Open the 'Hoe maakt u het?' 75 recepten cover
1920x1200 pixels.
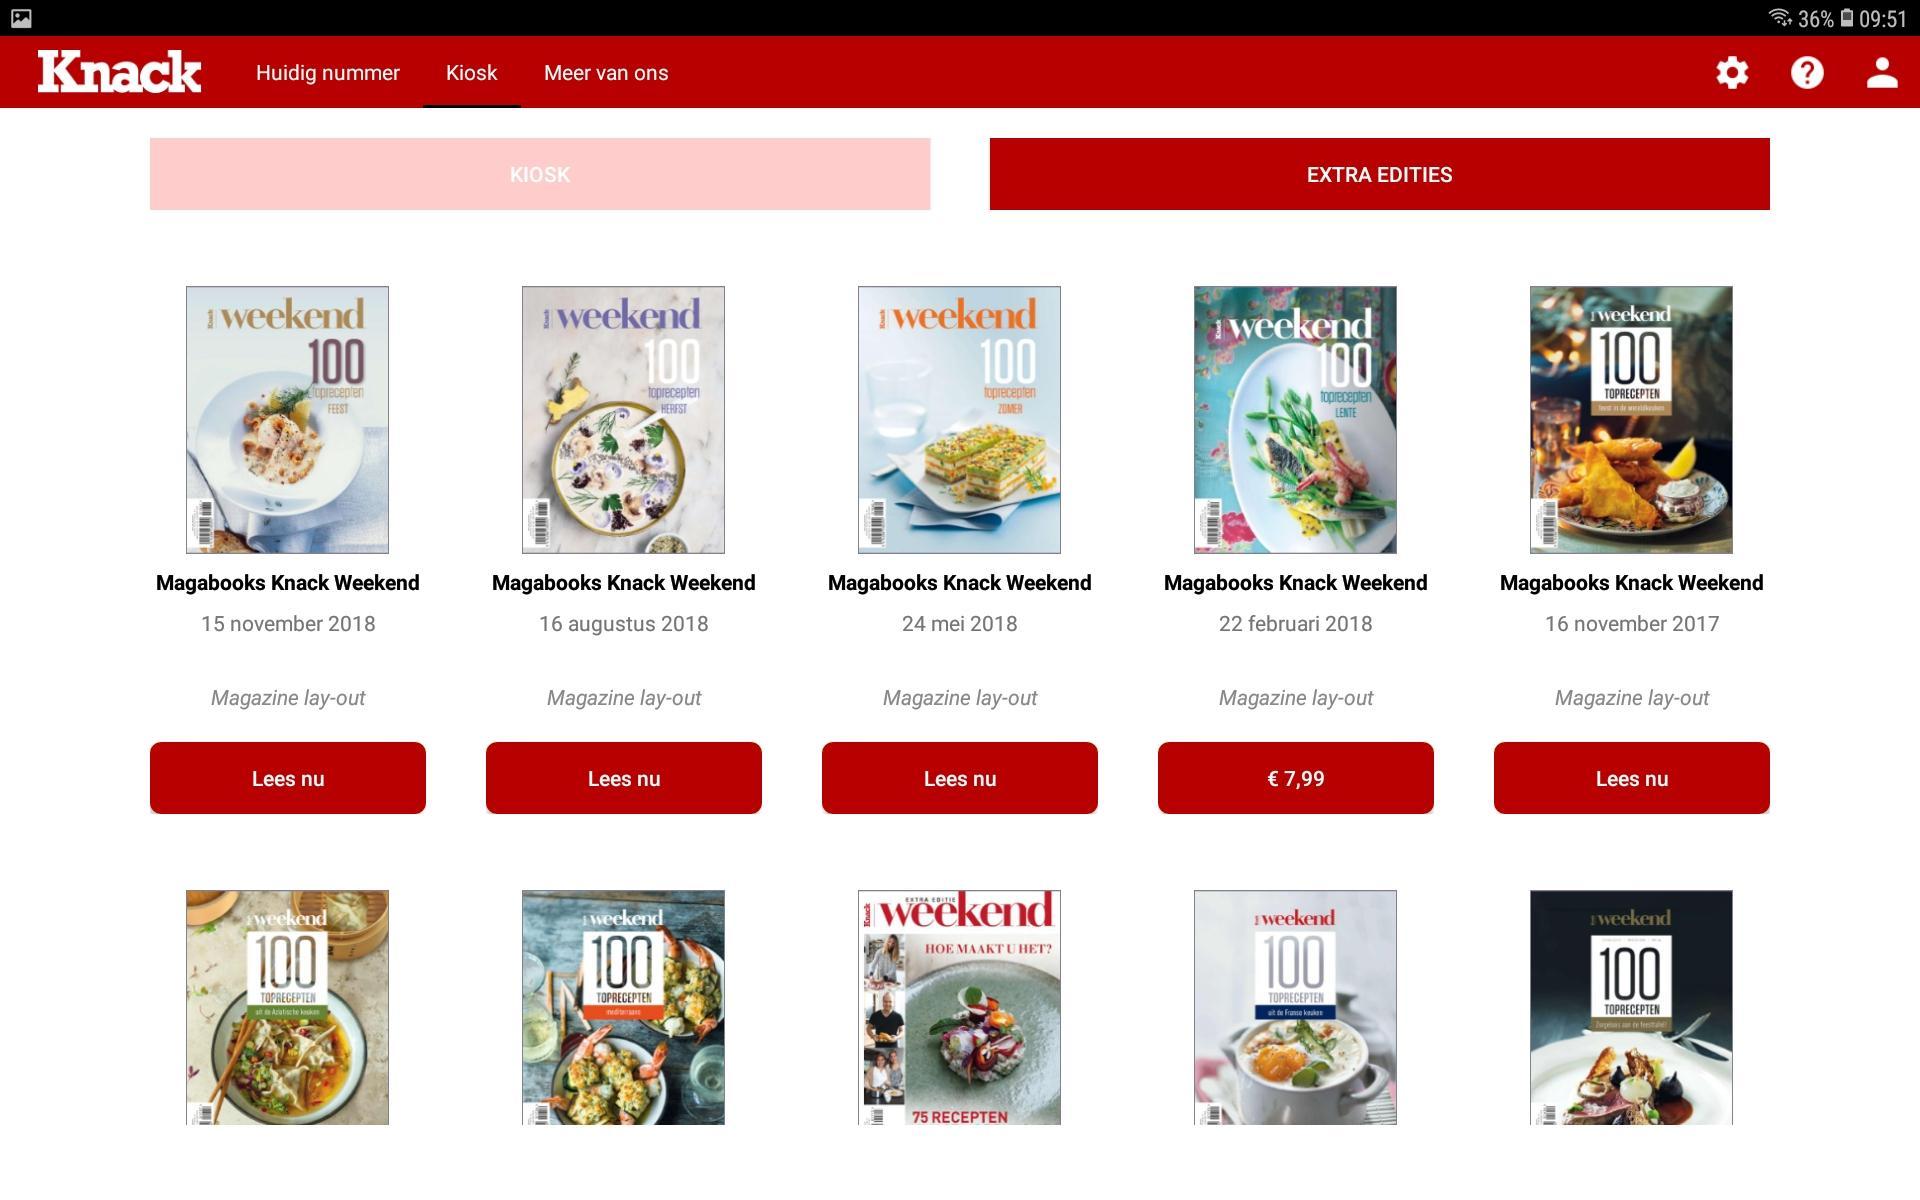(x=959, y=1007)
